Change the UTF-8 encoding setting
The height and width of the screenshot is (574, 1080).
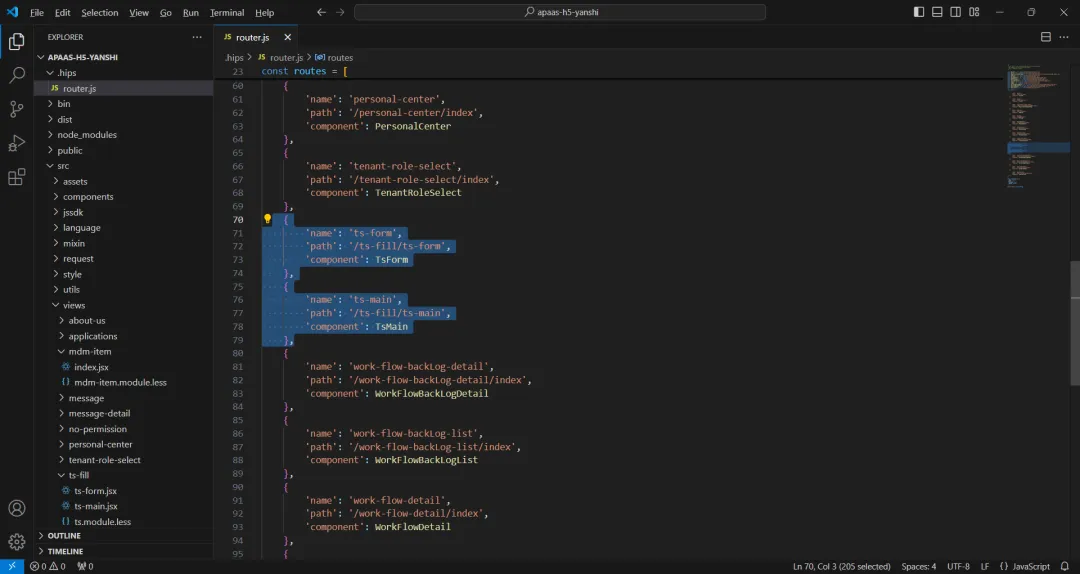[x=958, y=566]
